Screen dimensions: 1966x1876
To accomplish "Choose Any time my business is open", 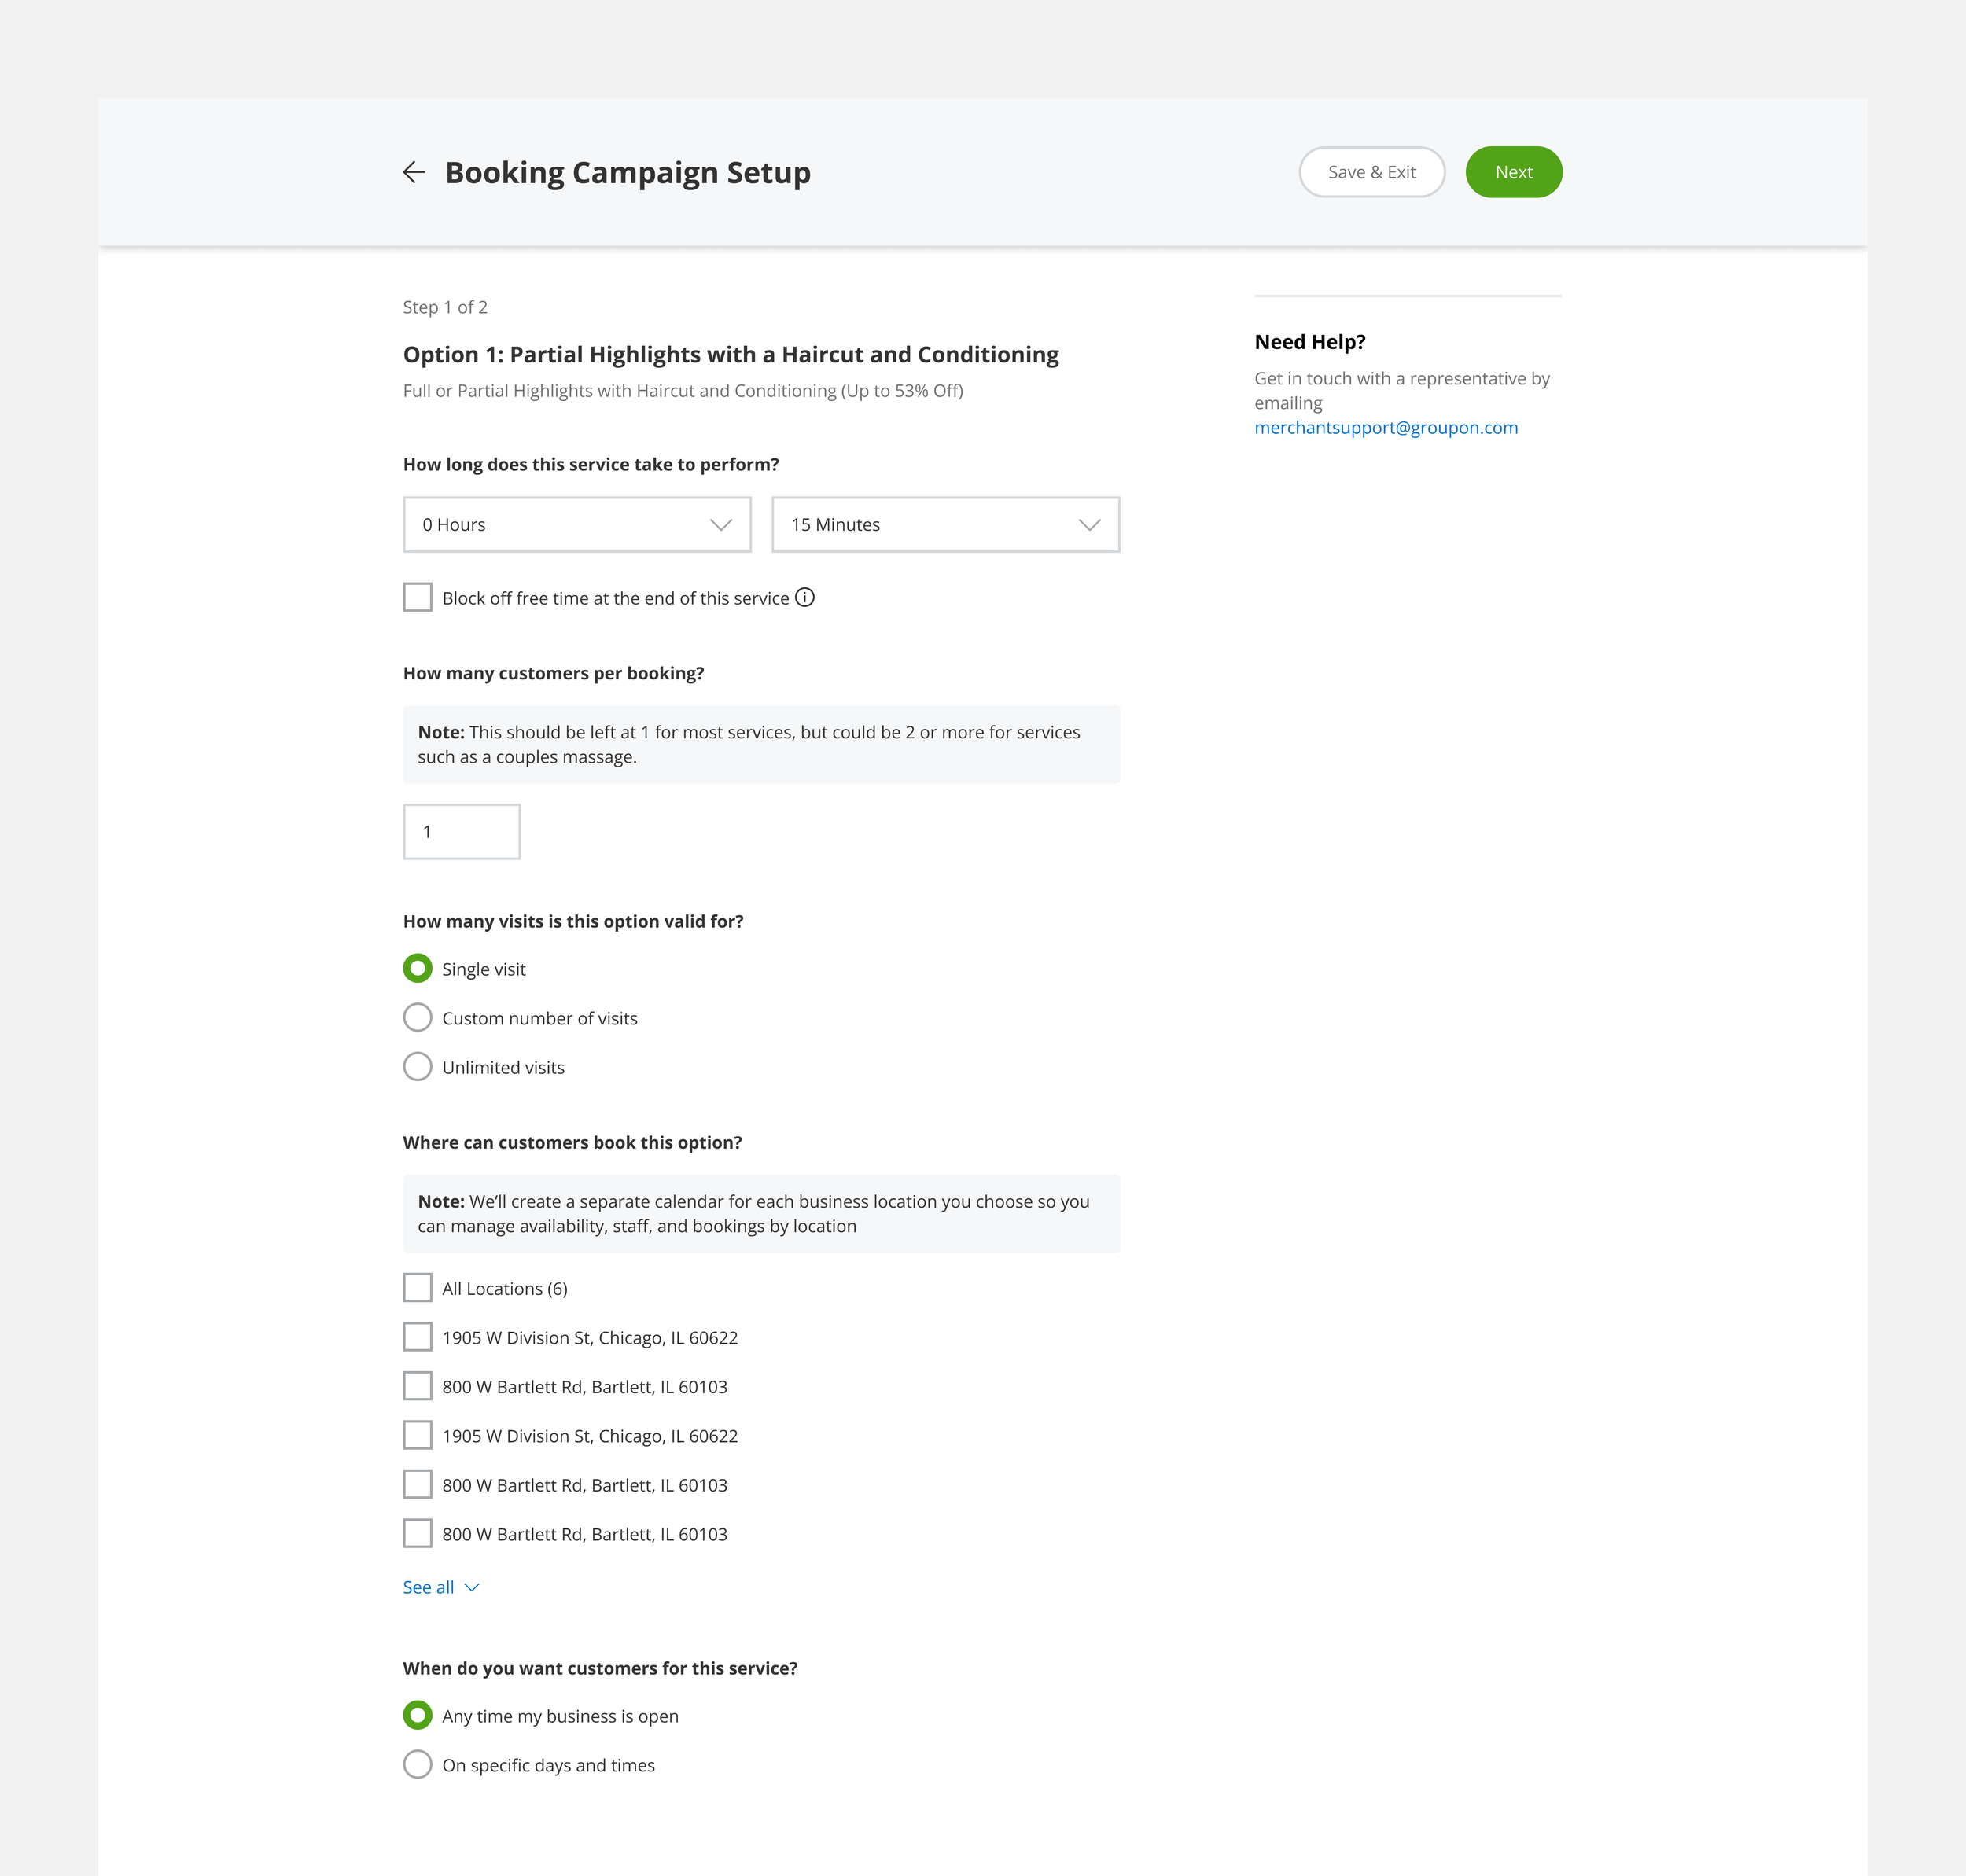I will [417, 1716].
